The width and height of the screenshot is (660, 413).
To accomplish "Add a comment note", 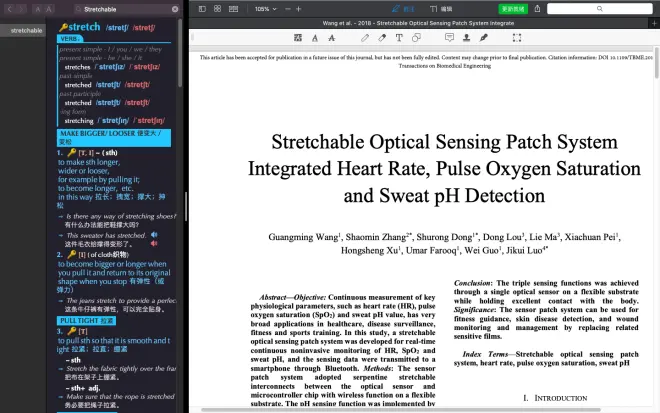I will point(450,38).
